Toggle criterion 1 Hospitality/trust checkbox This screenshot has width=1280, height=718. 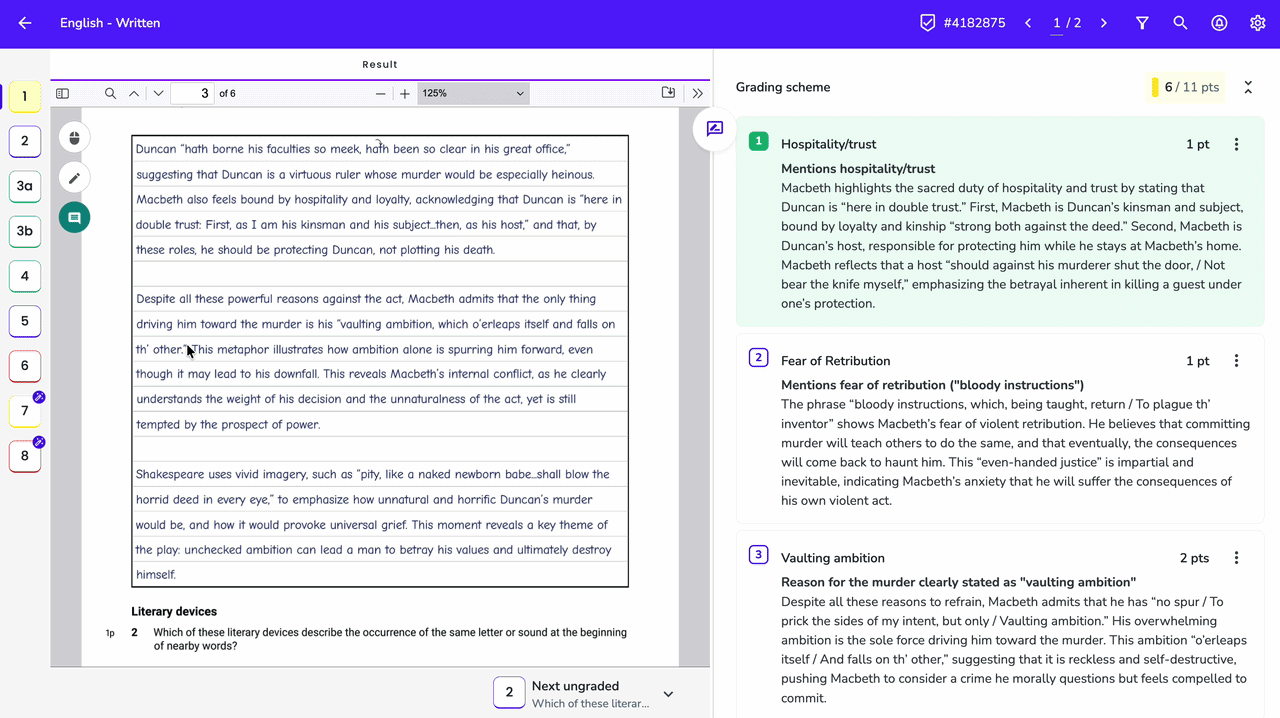pos(759,142)
